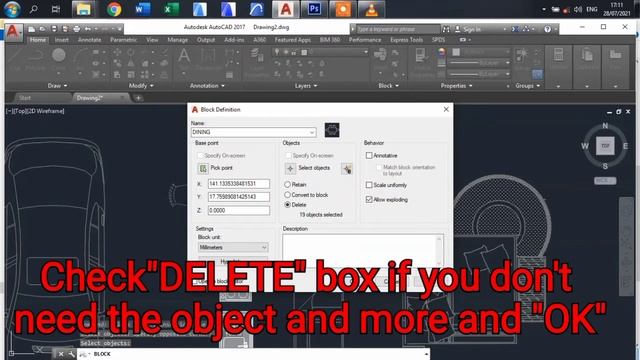Screen dimensions: 640x360
Task: Click the command line customize wrench icon
Action: coord(71,354)
